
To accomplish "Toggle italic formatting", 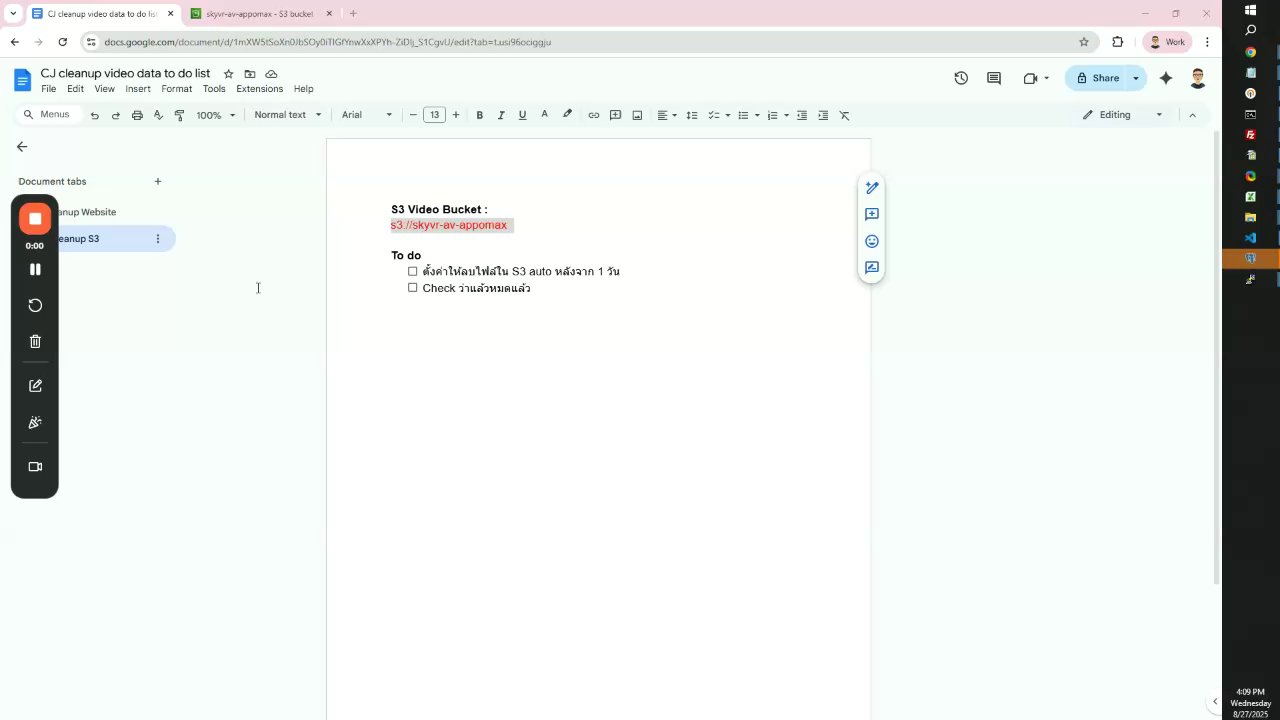I will point(501,115).
